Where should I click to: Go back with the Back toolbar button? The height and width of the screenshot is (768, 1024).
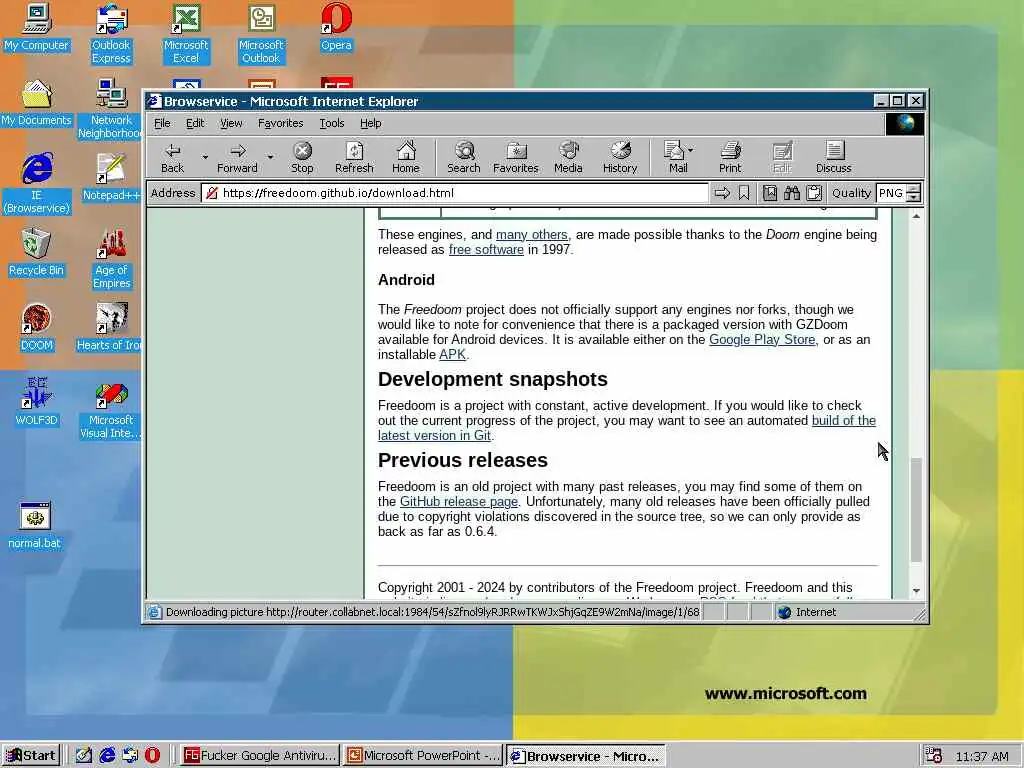click(x=172, y=157)
